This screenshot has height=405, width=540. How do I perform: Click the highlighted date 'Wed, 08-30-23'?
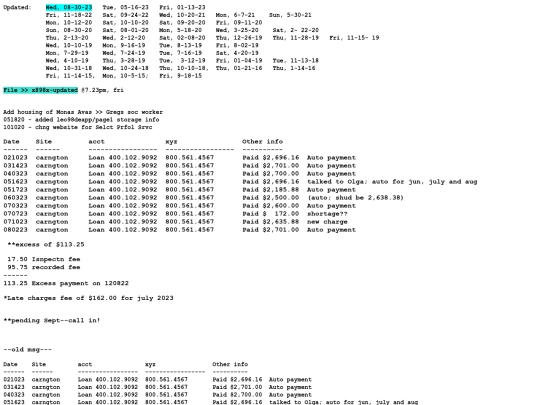69,7
